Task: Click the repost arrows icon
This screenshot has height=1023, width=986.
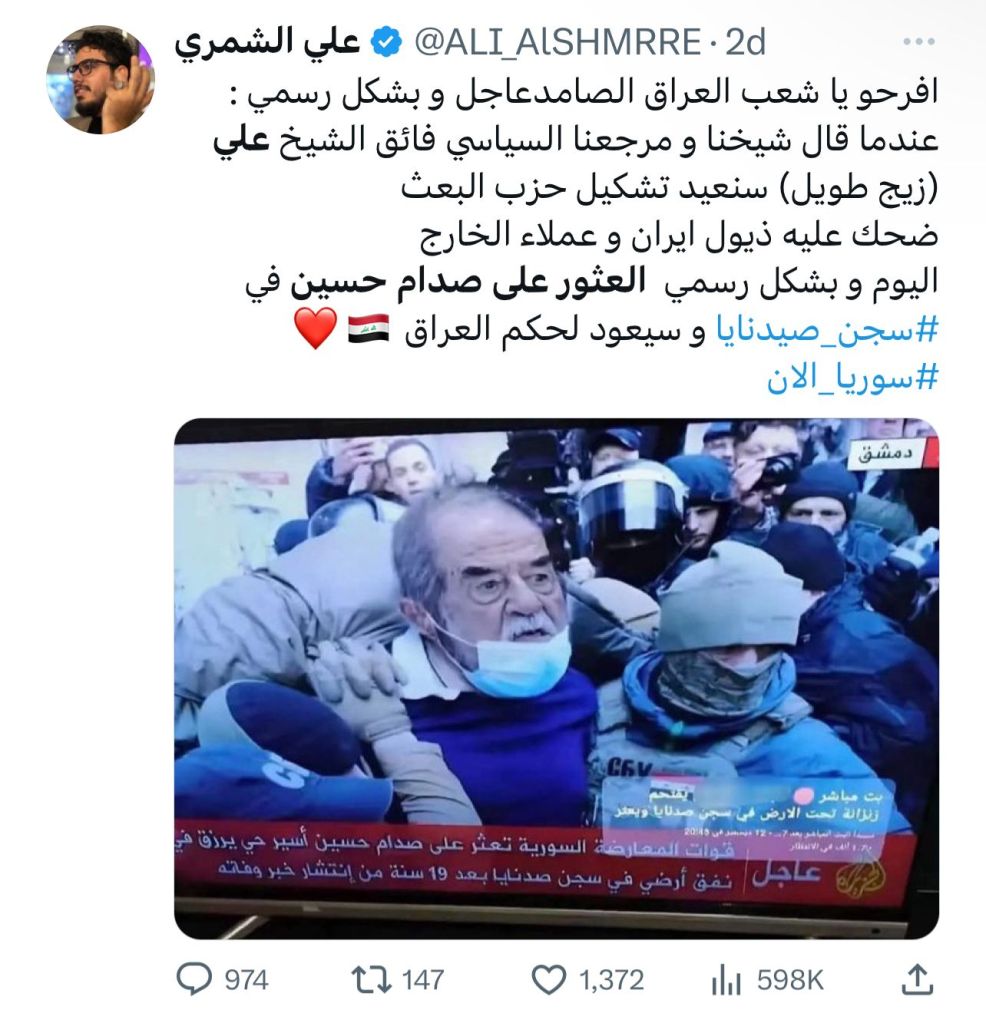Action: (371, 979)
